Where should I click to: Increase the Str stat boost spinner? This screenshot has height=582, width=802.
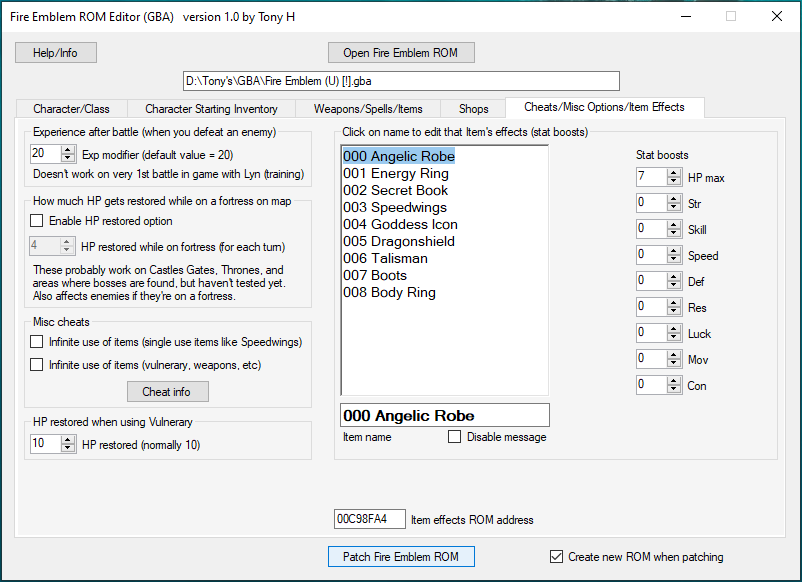[674, 199]
